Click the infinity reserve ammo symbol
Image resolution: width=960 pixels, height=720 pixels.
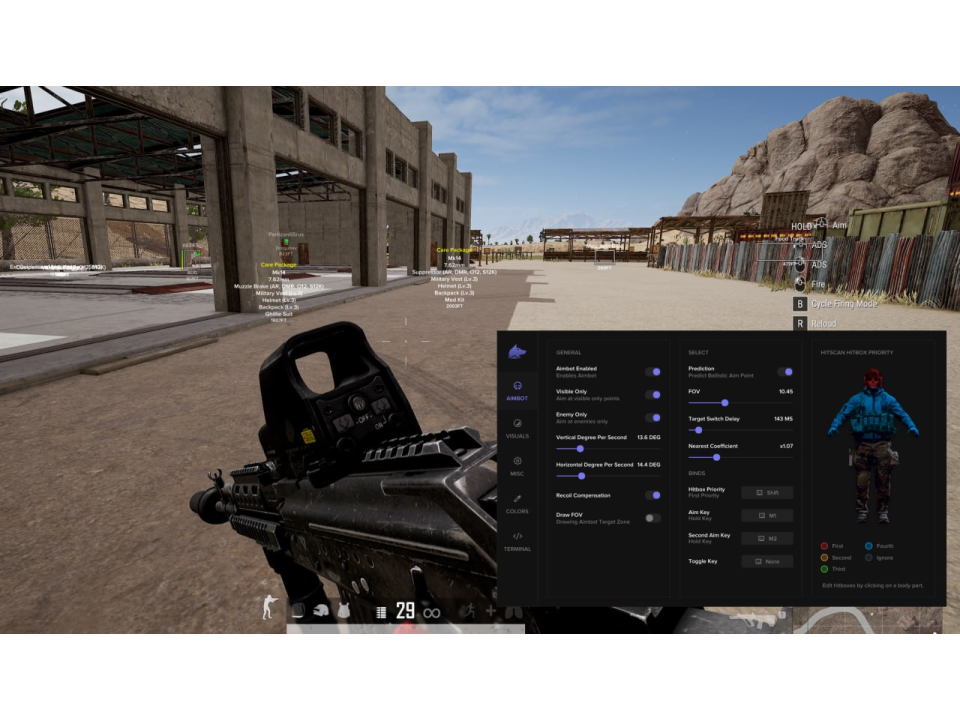pyautogui.click(x=432, y=613)
